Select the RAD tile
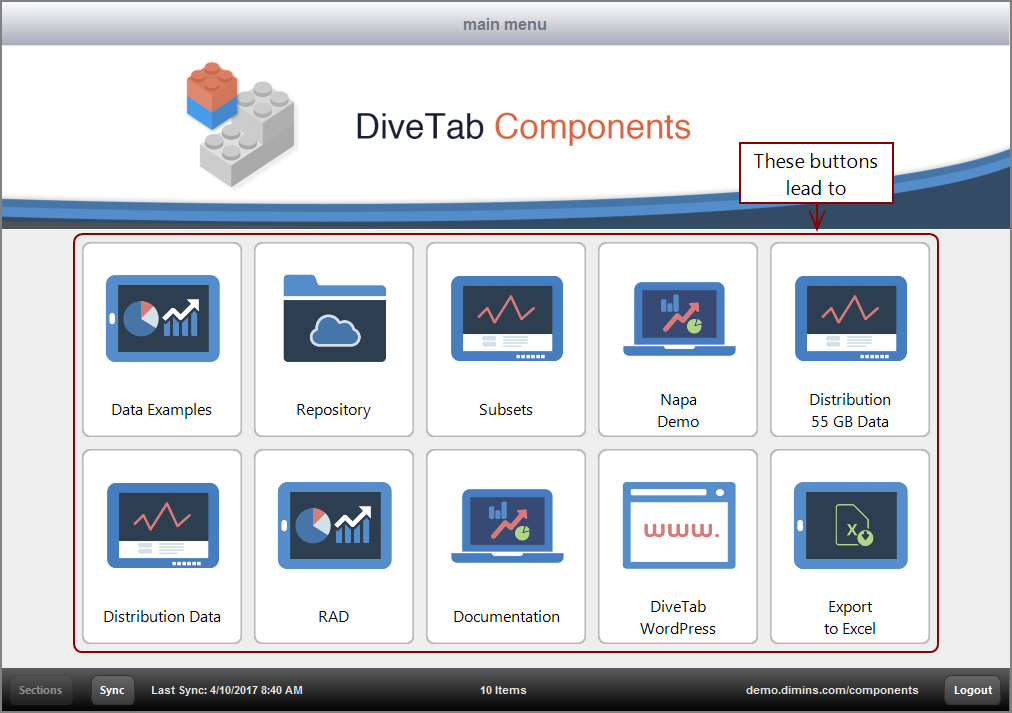Image resolution: width=1012 pixels, height=713 pixels. tap(333, 545)
